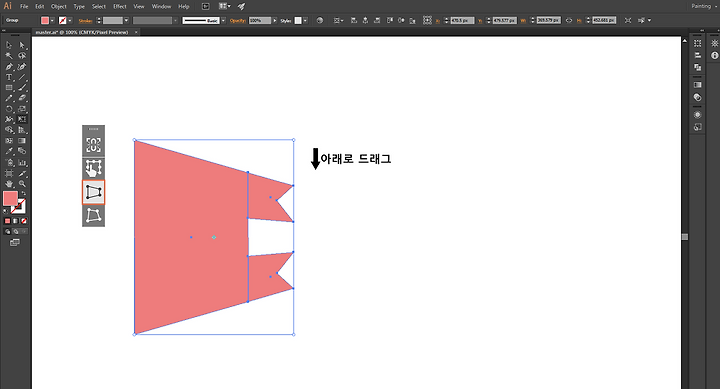Image resolution: width=720 pixels, height=389 pixels.
Task: Open the Object menu
Action: [59, 6]
